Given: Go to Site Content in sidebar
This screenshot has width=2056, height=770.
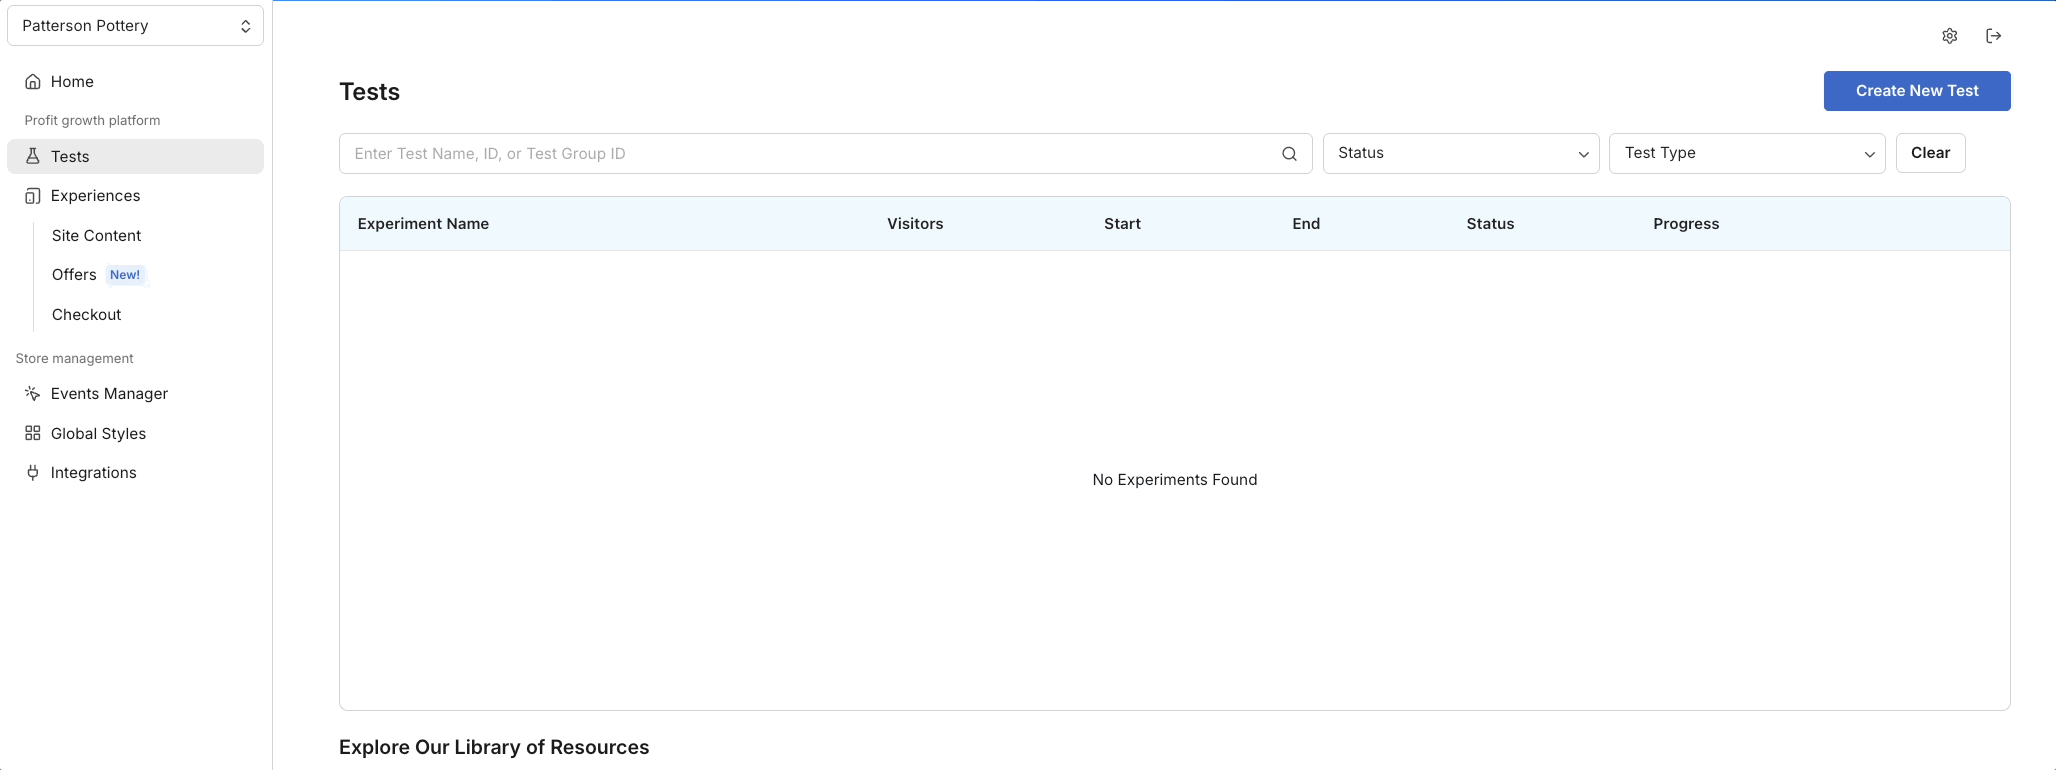Looking at the screenshot, I should tap(96, 236).
